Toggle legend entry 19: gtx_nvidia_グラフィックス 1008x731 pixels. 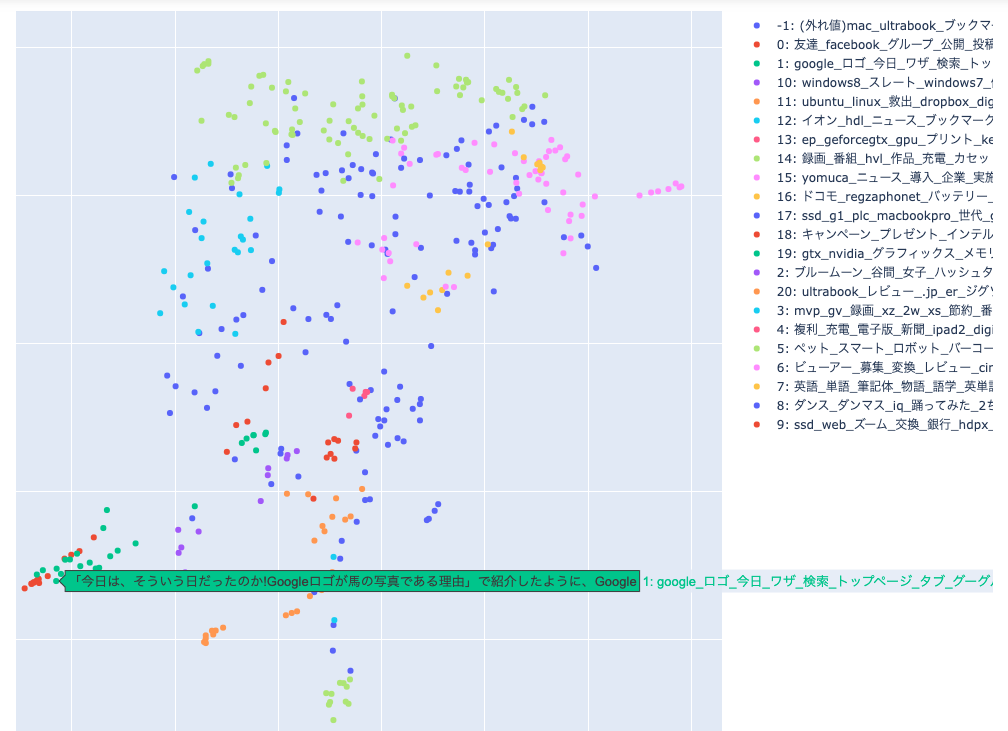pos(872,253)
